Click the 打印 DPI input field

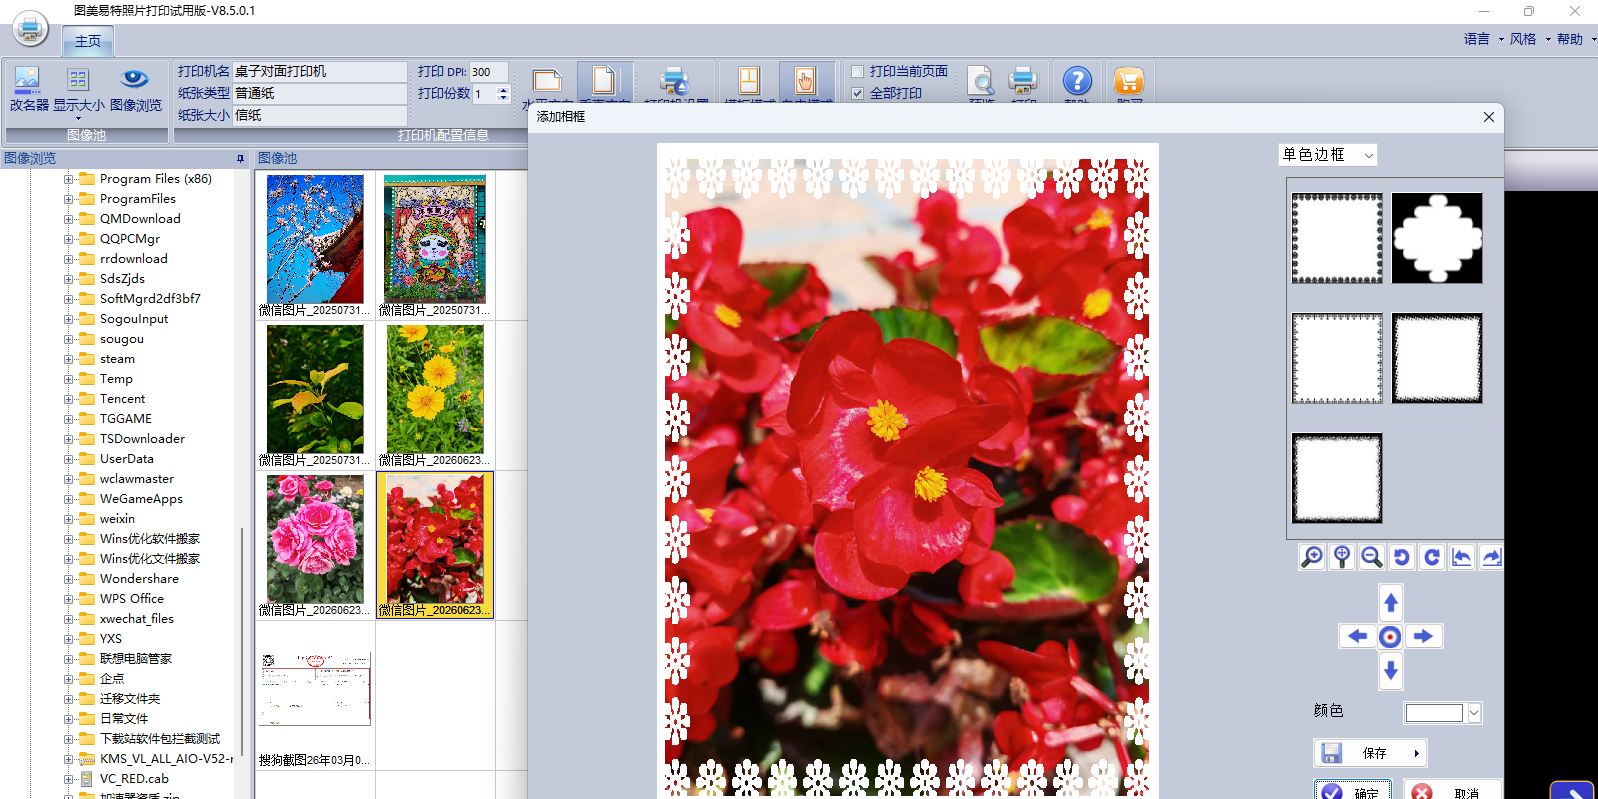pyautogui.click(x=489, y=72)
